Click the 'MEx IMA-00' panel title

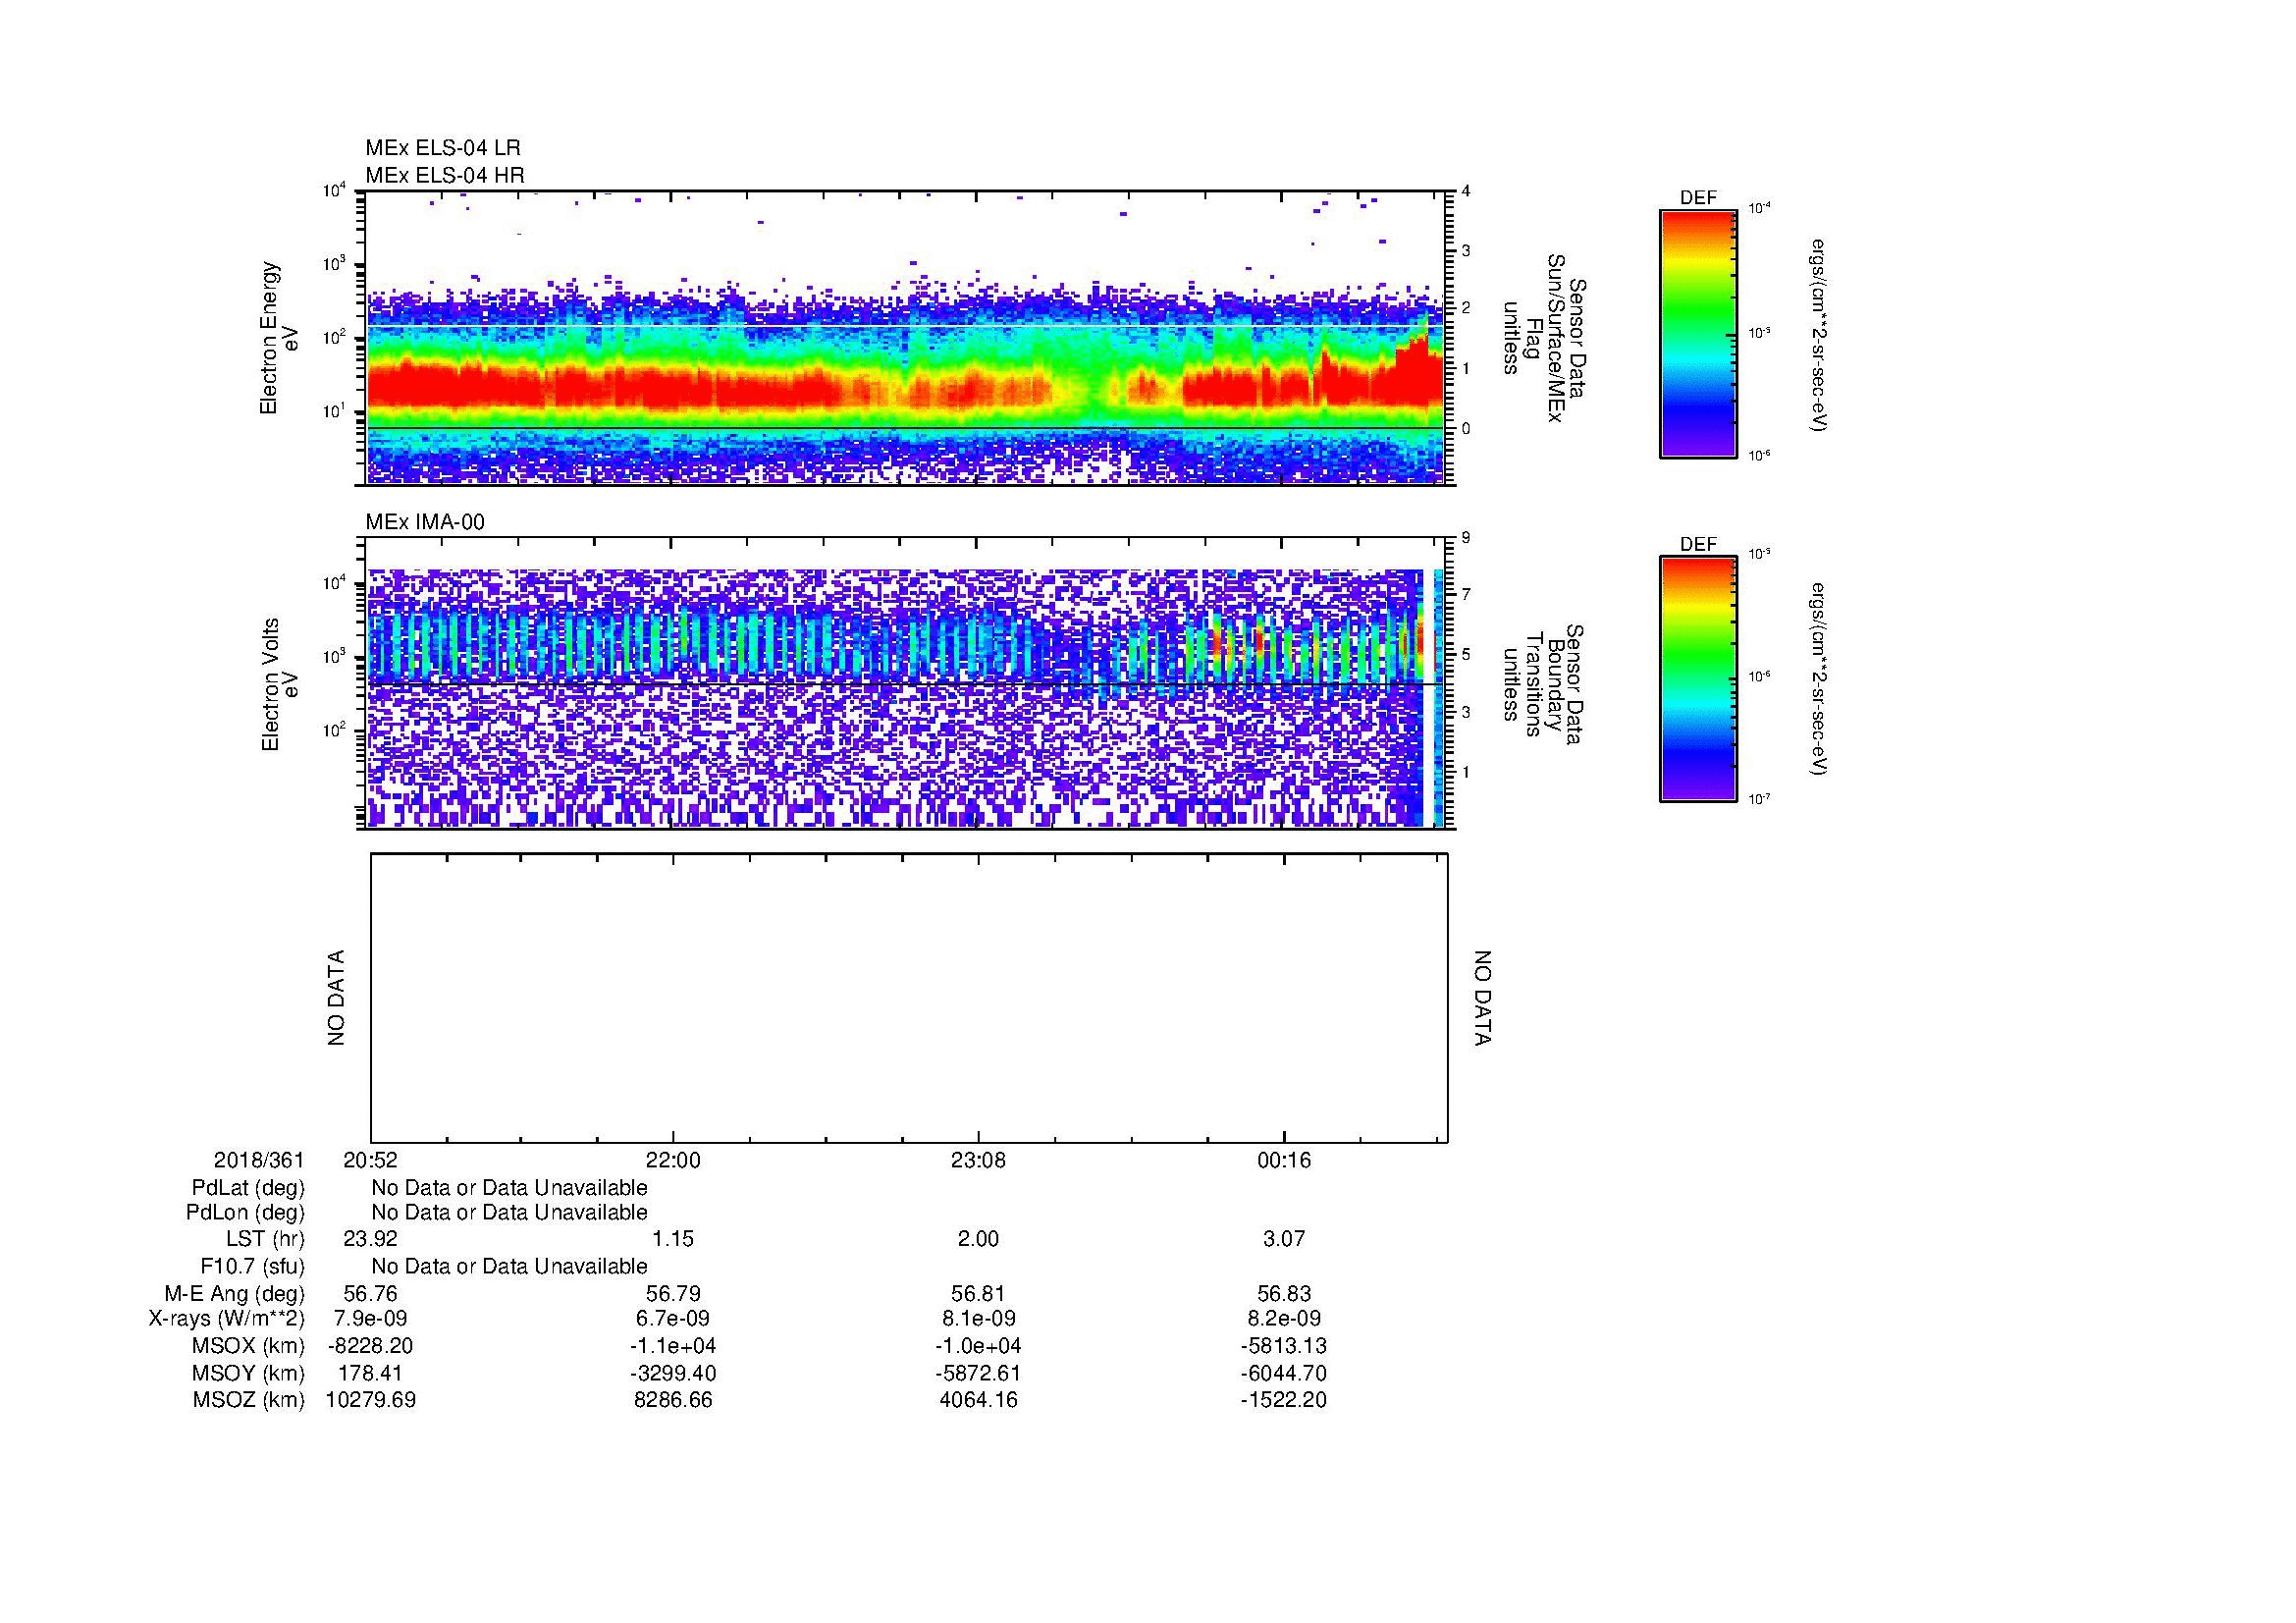425,522
